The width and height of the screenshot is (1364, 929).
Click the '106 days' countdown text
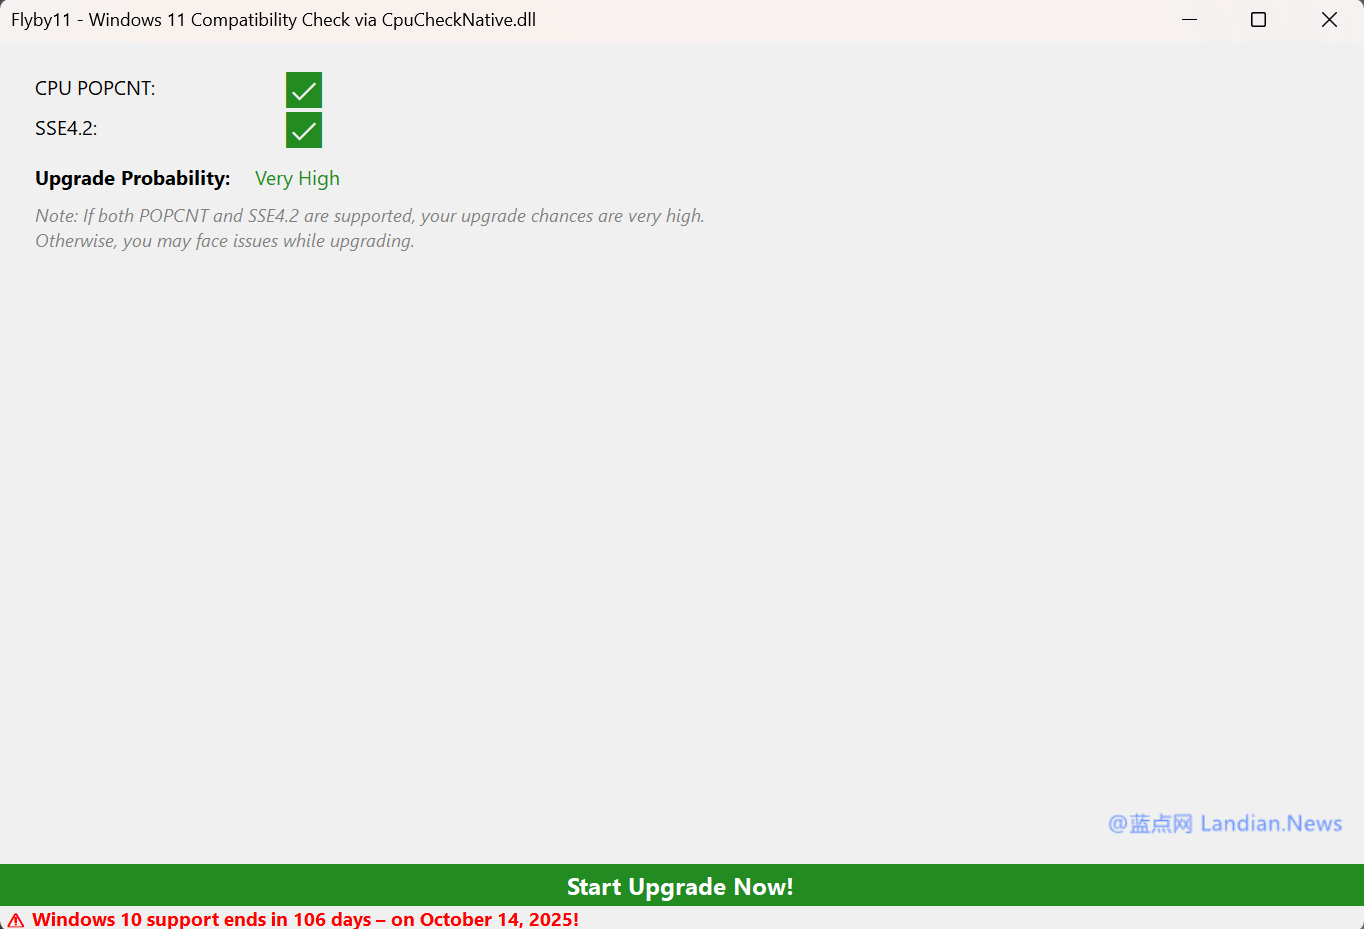click(332, 919)
